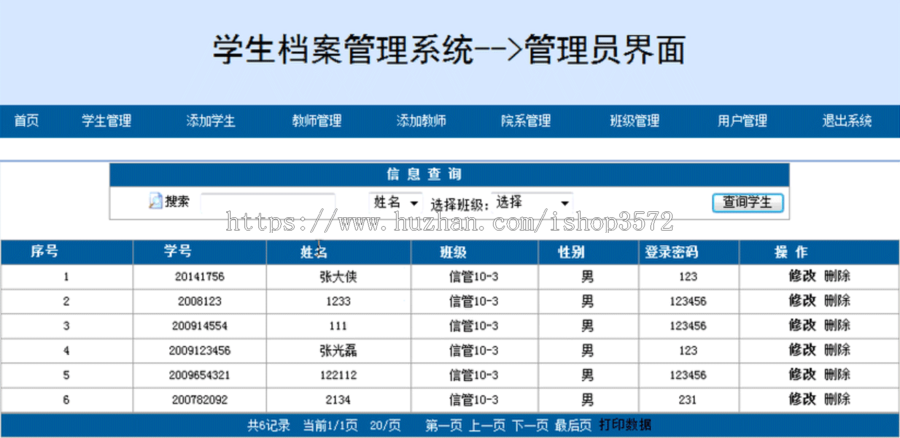Click the 查询学生 button
Viewport: 900px width, 438px height.
click(x=747, y=203)
